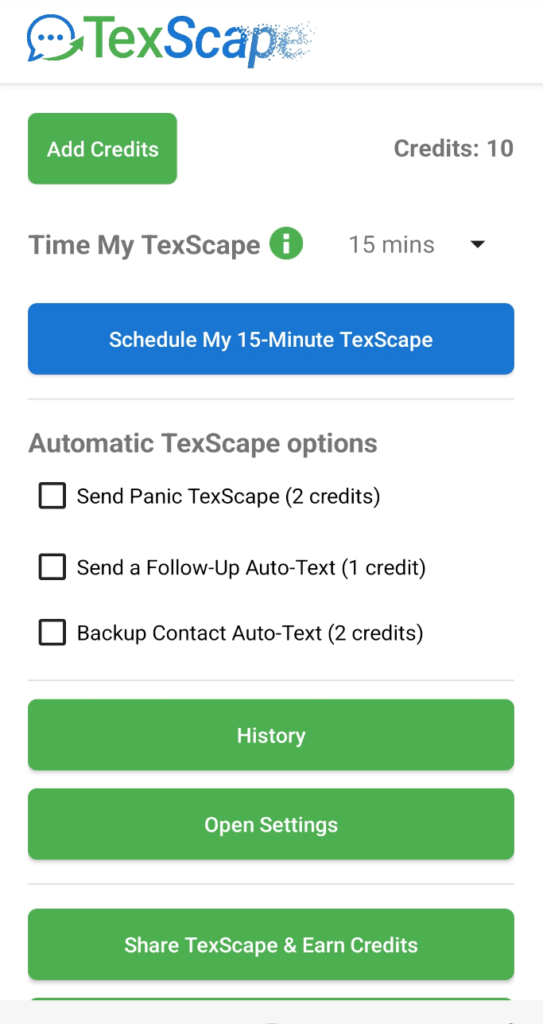Image resolution: width=543 pixels, height=1024 pixels.
Task: Click the Automatic TexScape options heading
Action: point(203,444)
